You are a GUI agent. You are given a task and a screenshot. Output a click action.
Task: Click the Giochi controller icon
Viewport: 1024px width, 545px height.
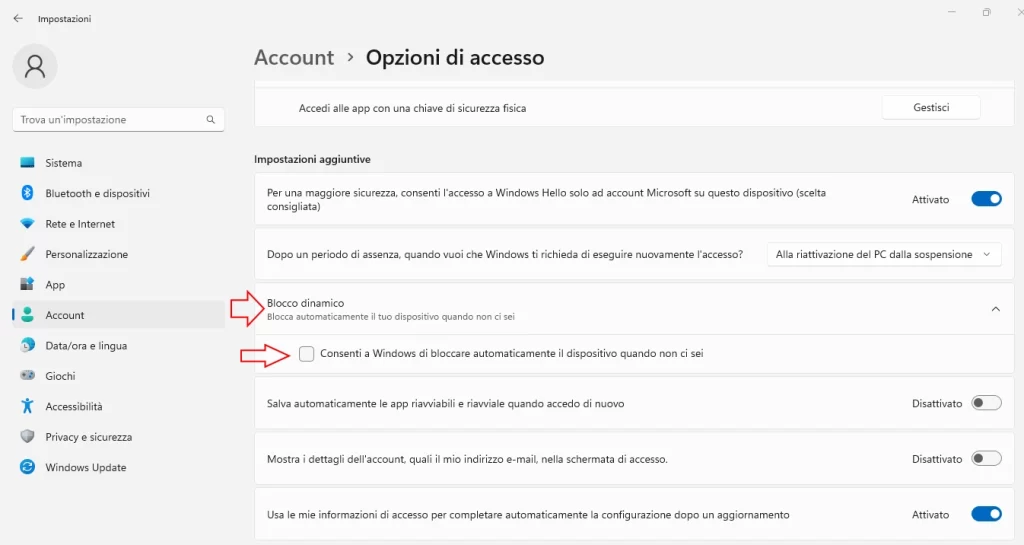click(x=27, y=375)
